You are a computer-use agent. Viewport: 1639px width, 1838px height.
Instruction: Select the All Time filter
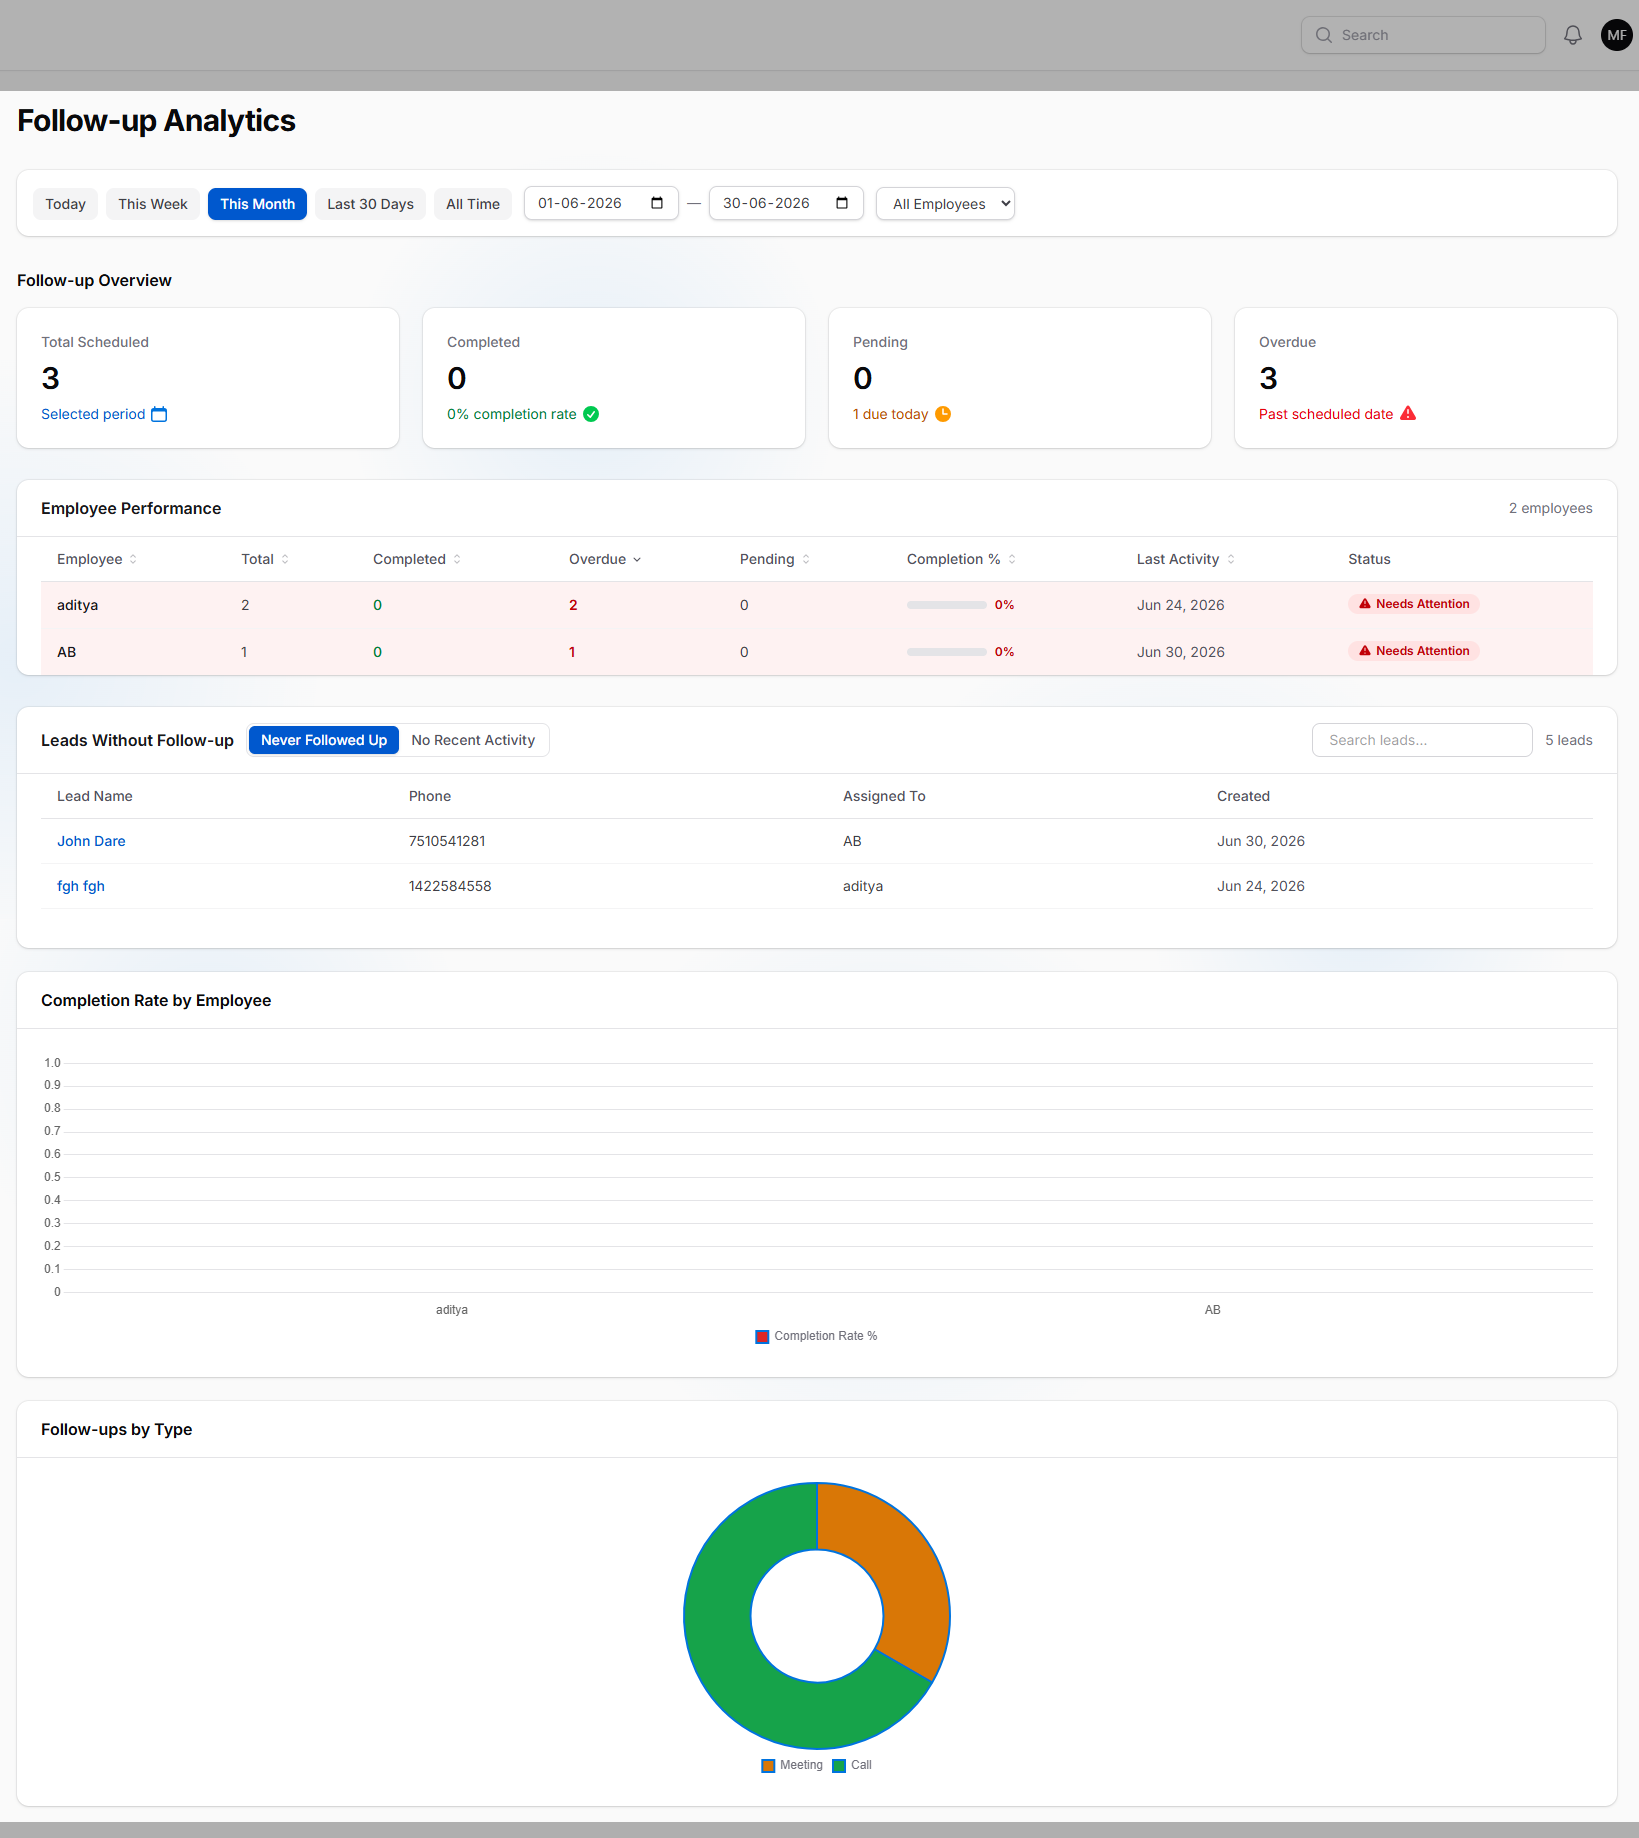point(473,204)
